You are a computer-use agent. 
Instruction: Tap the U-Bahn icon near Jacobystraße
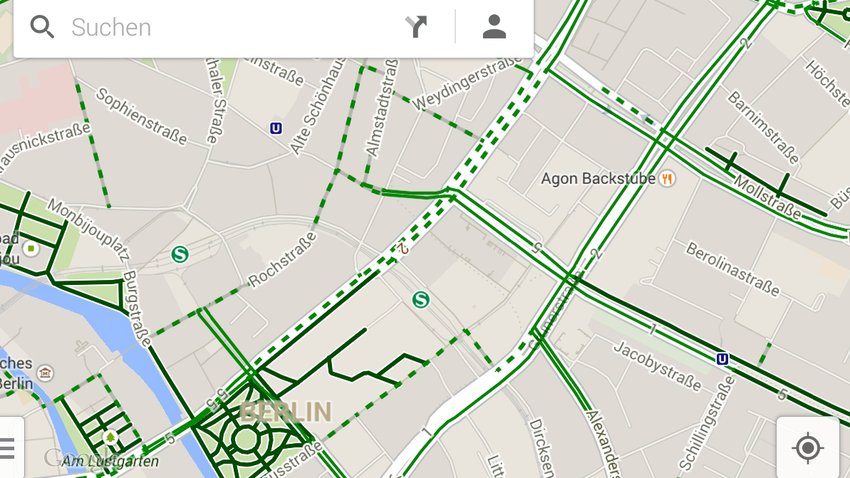(722, 359)
